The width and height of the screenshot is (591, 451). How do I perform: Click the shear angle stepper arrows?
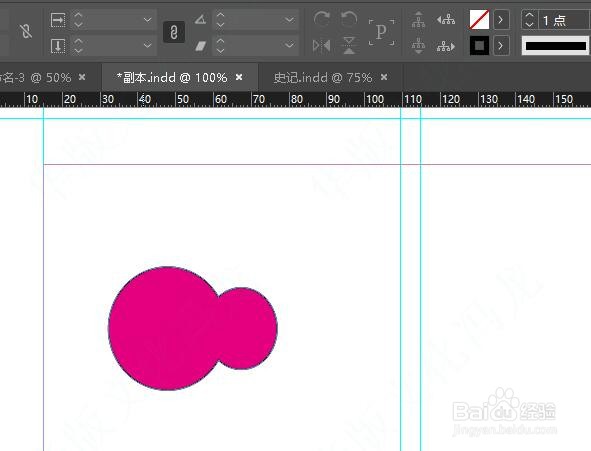point(220,46)
